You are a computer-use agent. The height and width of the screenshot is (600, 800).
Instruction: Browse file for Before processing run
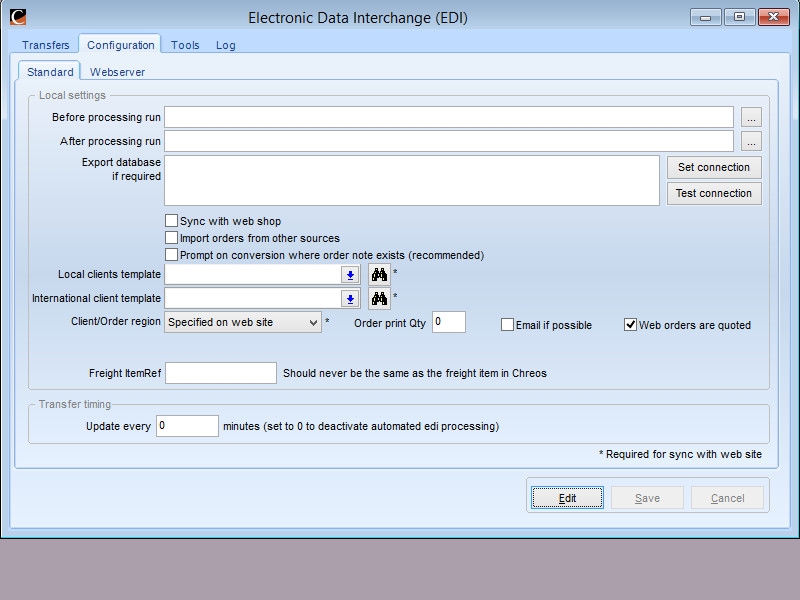coord(751,117)
